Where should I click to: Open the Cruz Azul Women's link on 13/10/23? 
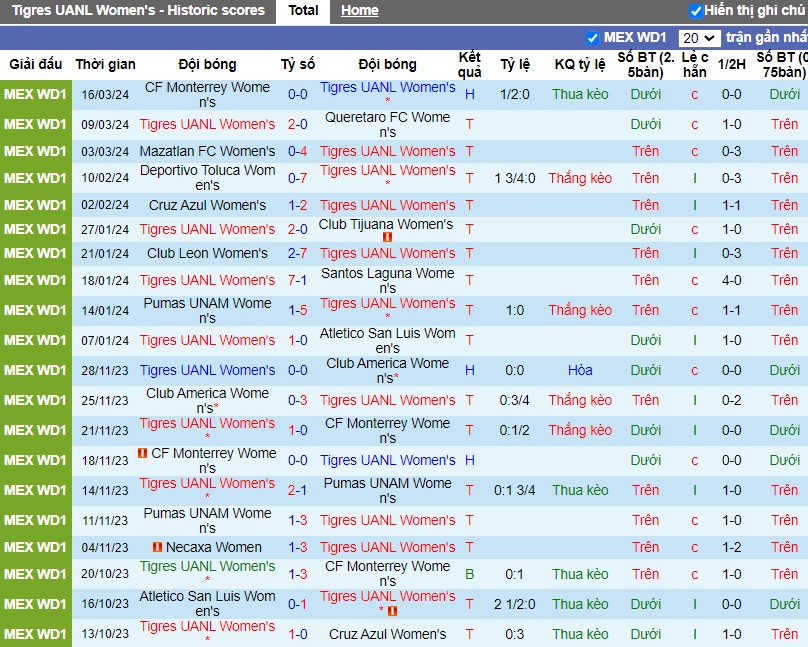388,634
